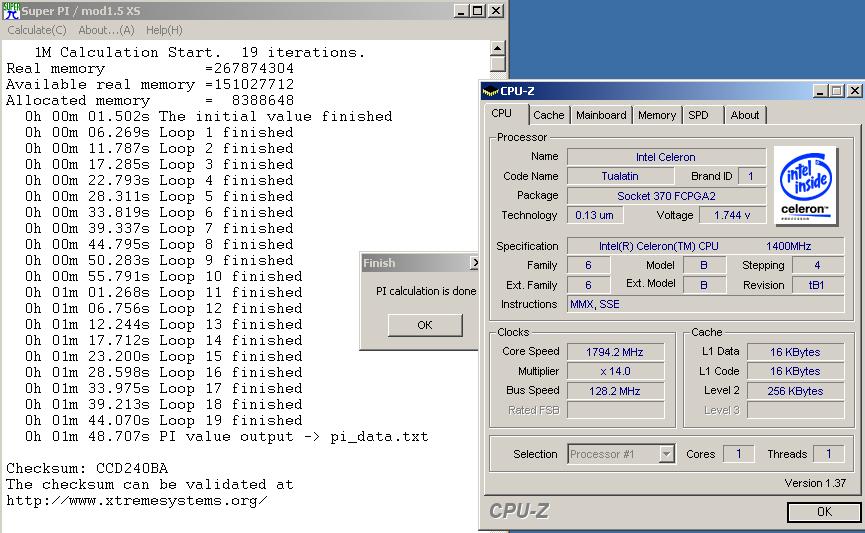Viewport: 865px width, 533px height.
Task: Minimize the CPU-Z window
Action: tap(820, 90)
